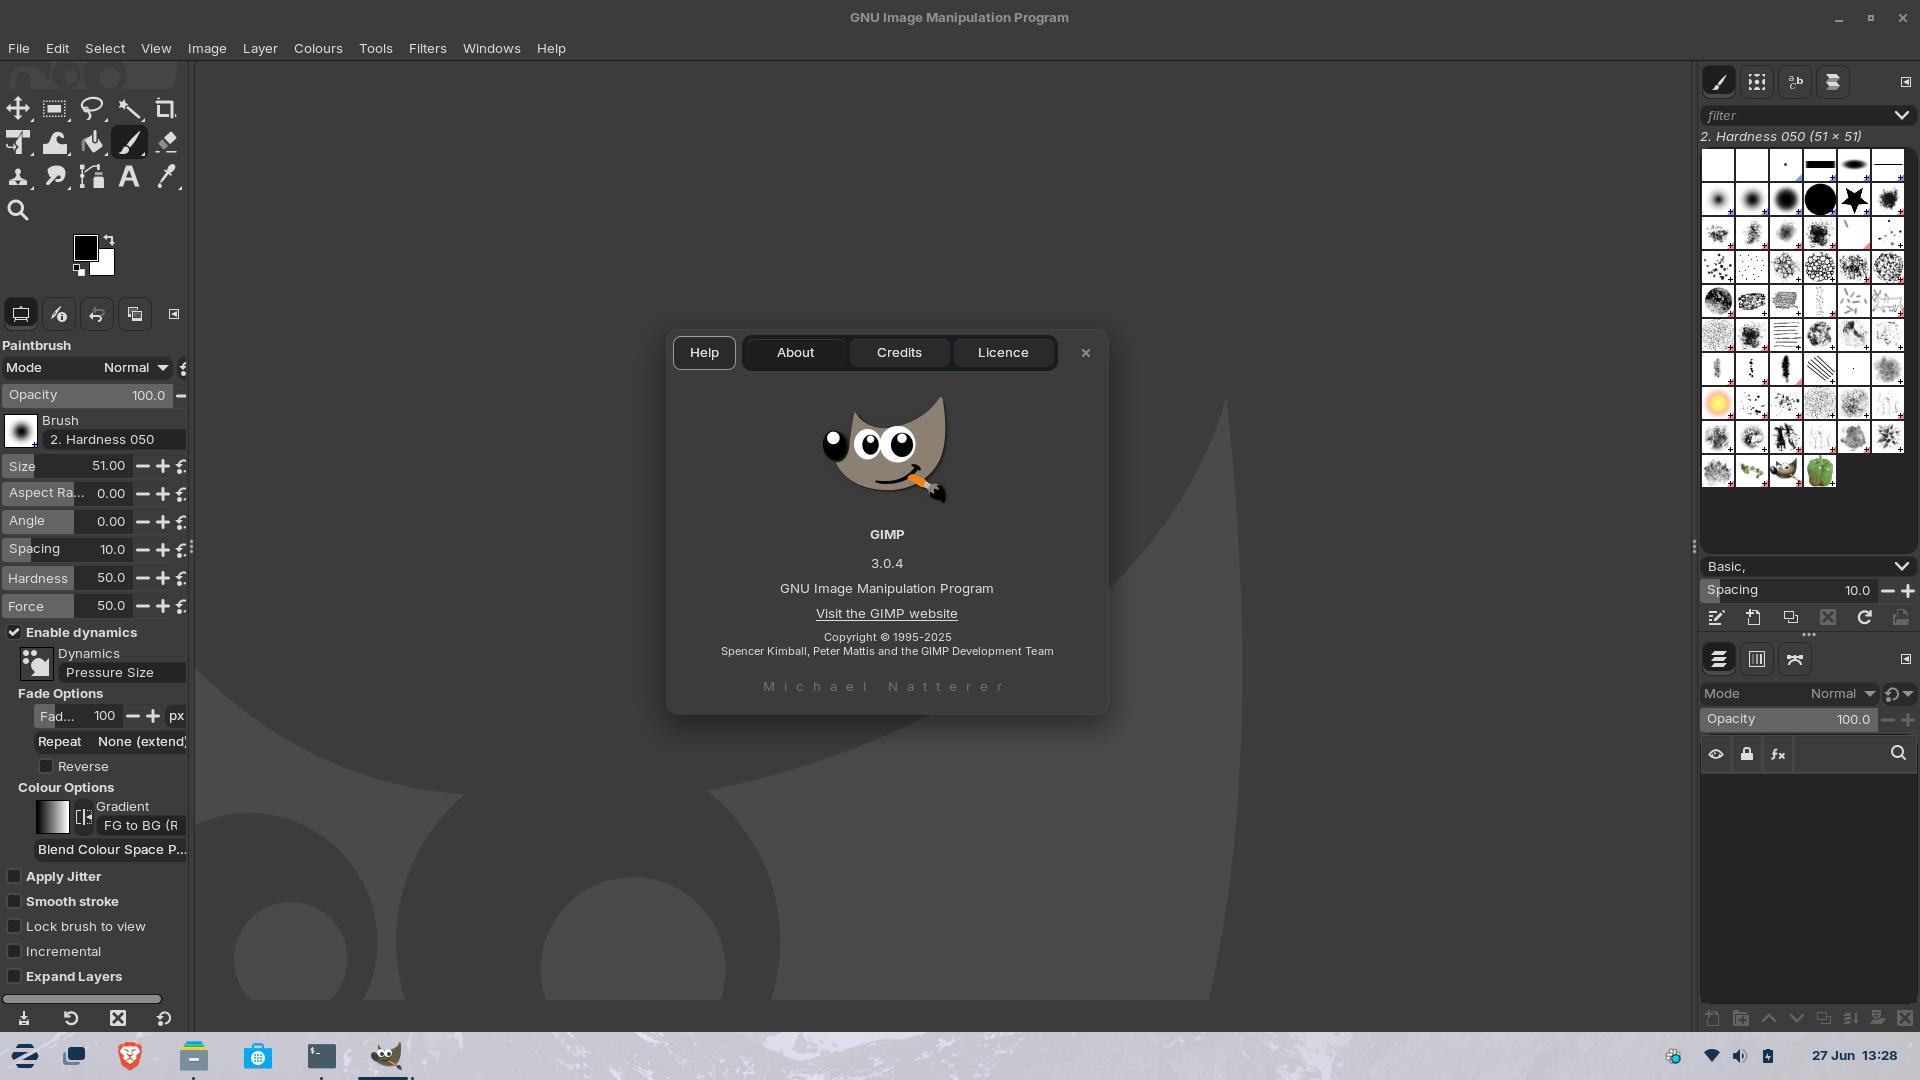This screenshot has width=1920, height=1080.
Task: Select the Warp Transform tool
Action: point(55,143)
